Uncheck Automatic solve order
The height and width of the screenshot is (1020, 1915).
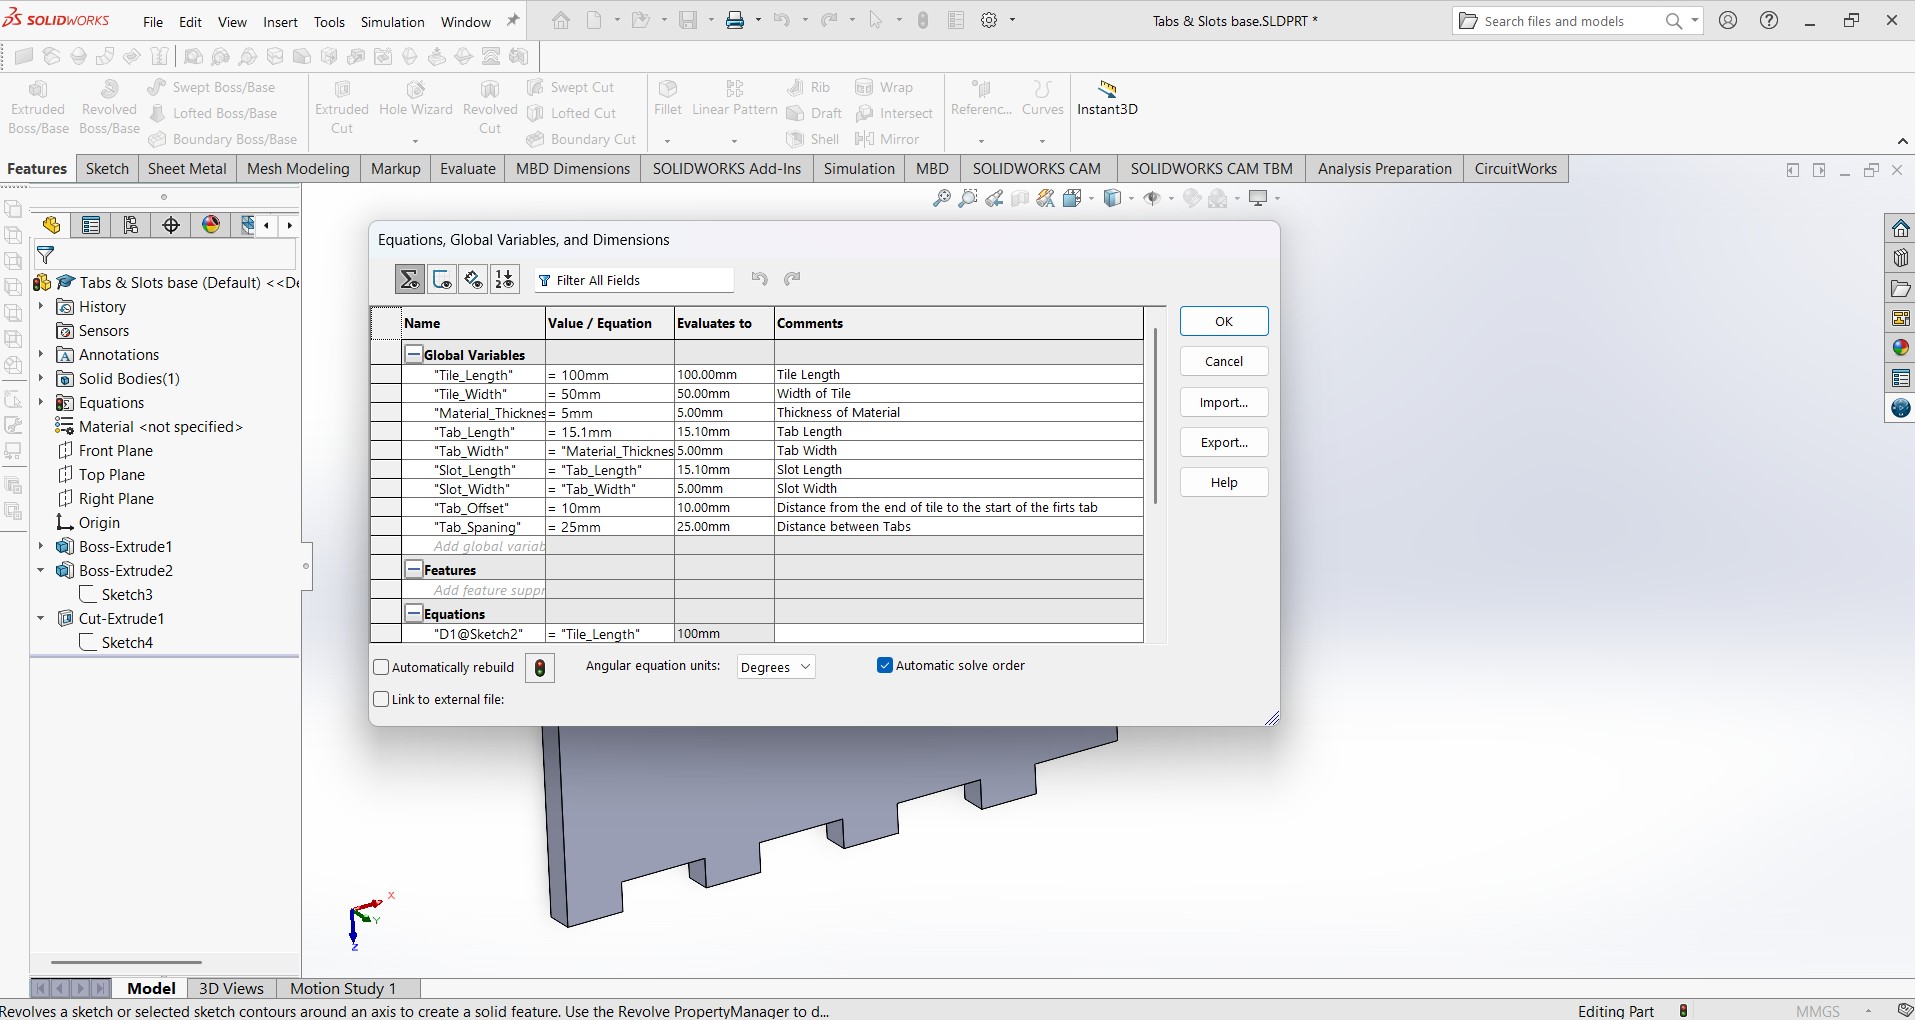pyautogui.click(x=884, y=665)
